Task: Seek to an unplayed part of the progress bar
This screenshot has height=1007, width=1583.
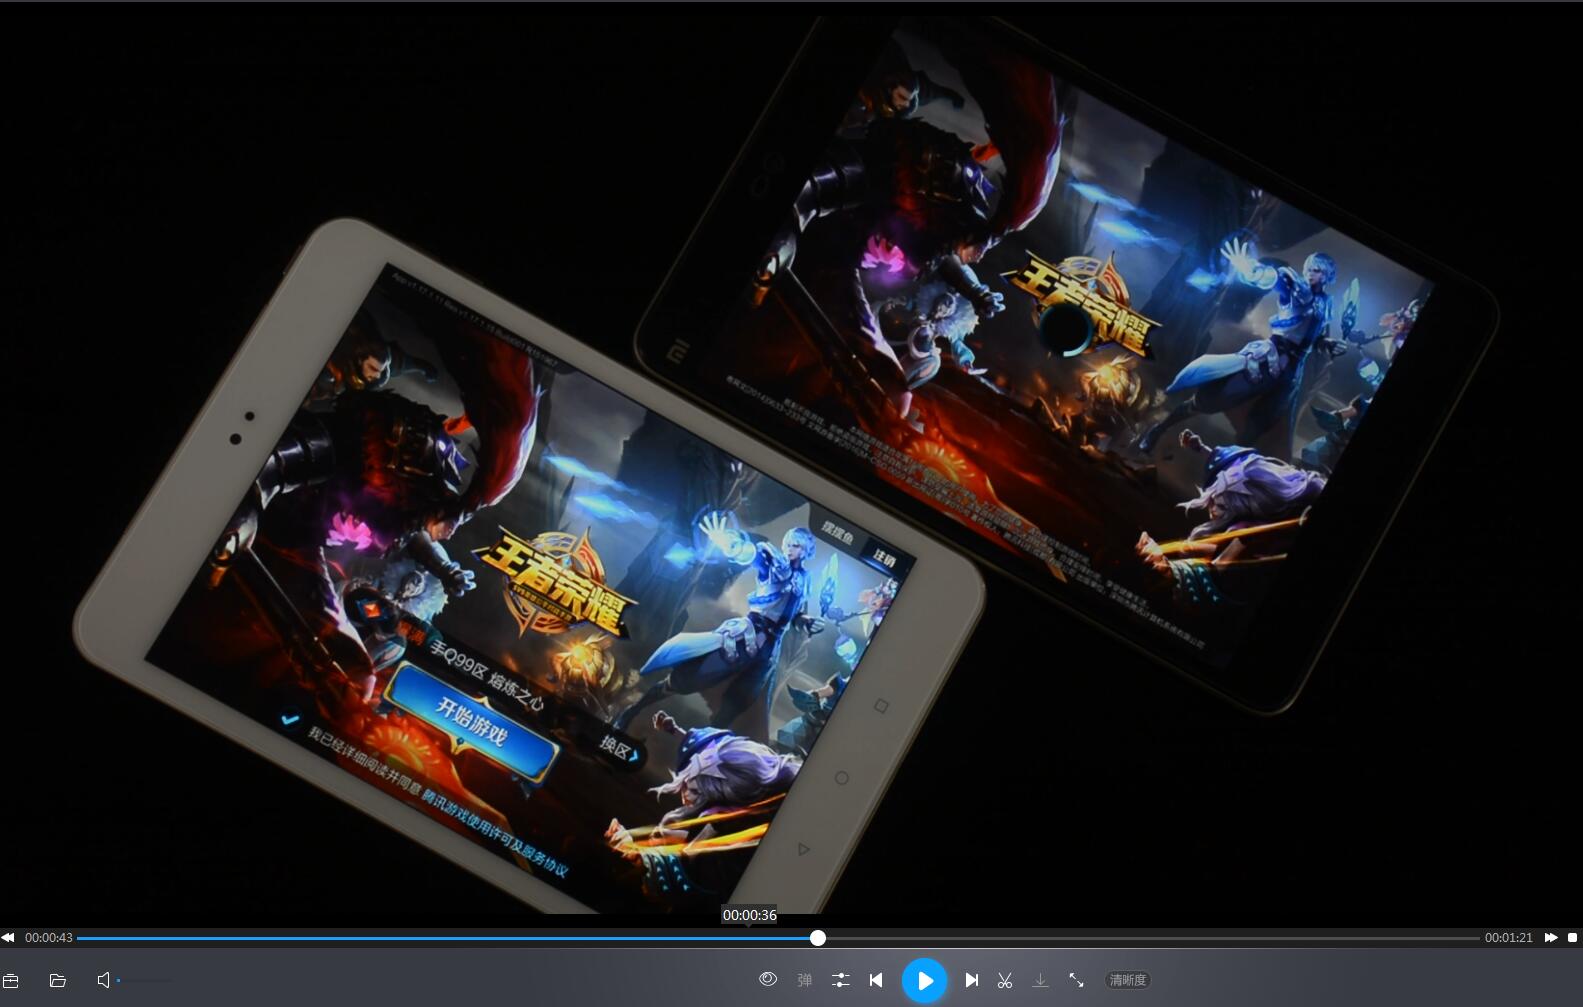Action: pyautogui.click(x=1153, y=938)
